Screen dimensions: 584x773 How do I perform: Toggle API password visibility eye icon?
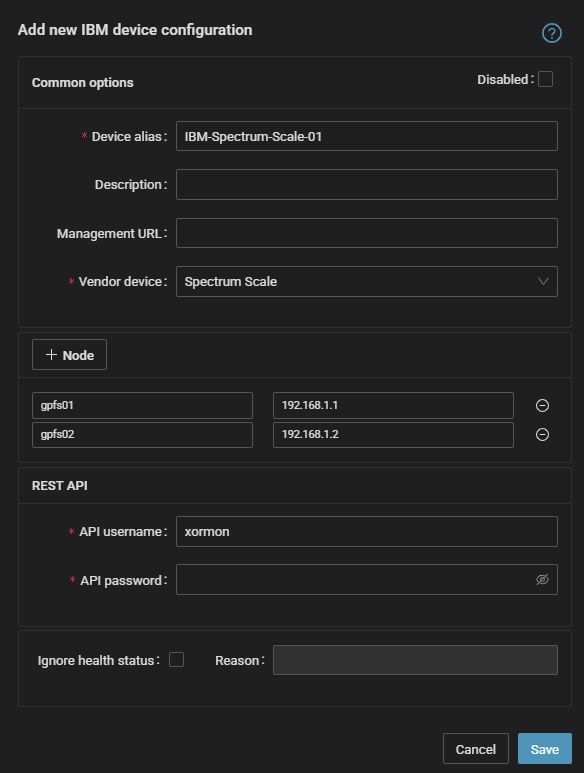[542, 579]
